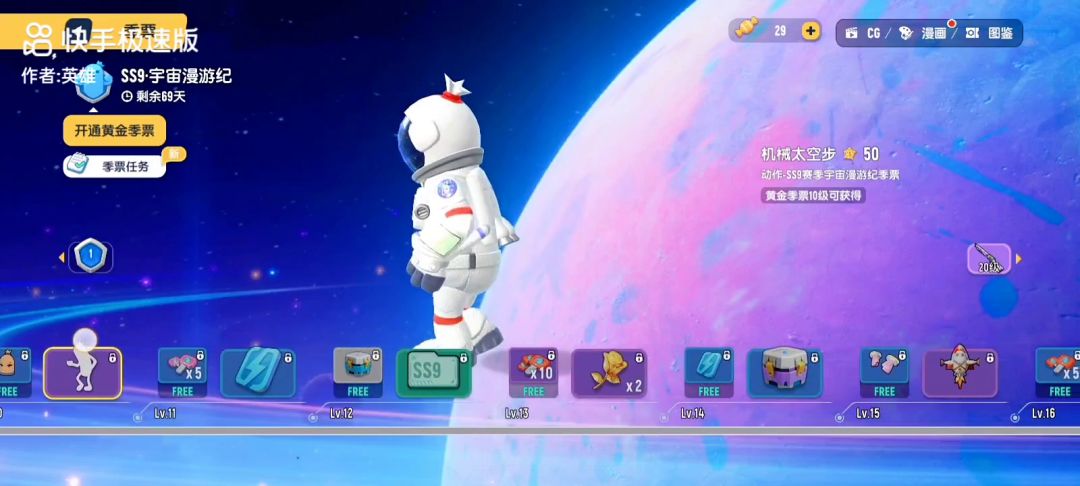
Task: Select Lv.14 free lightning card reward
Action: click(x=709, y=372)
